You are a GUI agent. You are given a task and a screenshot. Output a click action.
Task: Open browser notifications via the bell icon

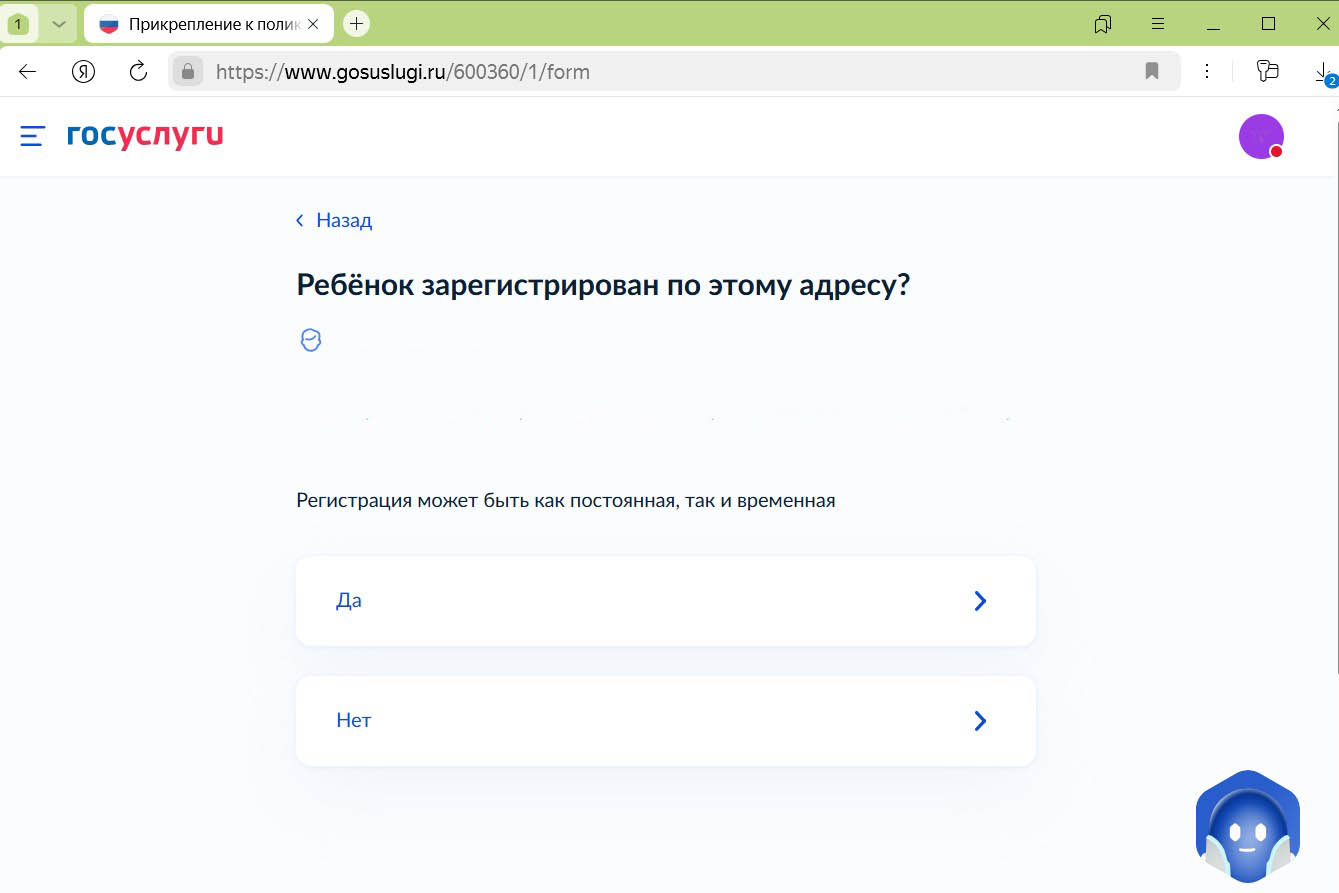point(1101,23)
